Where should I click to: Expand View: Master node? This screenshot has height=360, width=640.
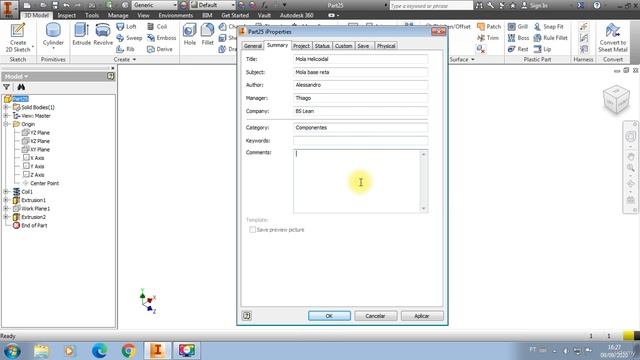[6, 116]
